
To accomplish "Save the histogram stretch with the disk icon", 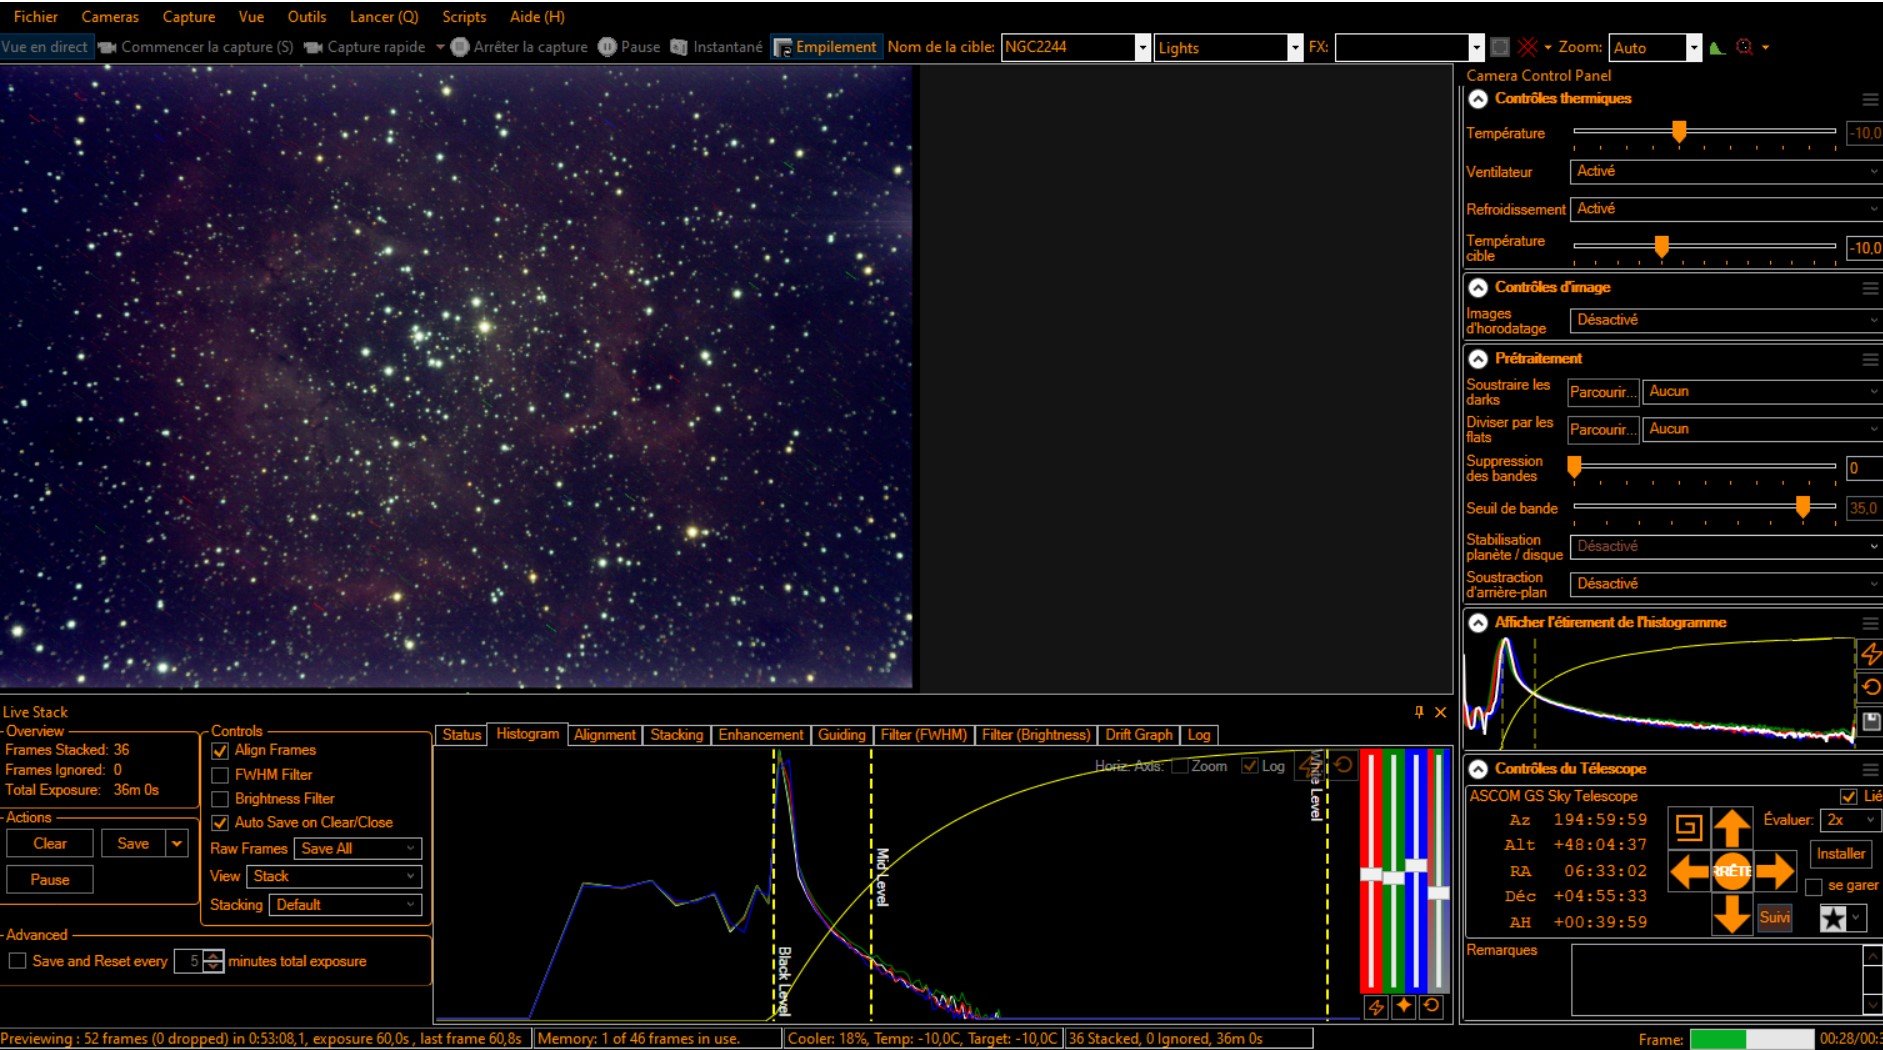I will [1870, 721].
